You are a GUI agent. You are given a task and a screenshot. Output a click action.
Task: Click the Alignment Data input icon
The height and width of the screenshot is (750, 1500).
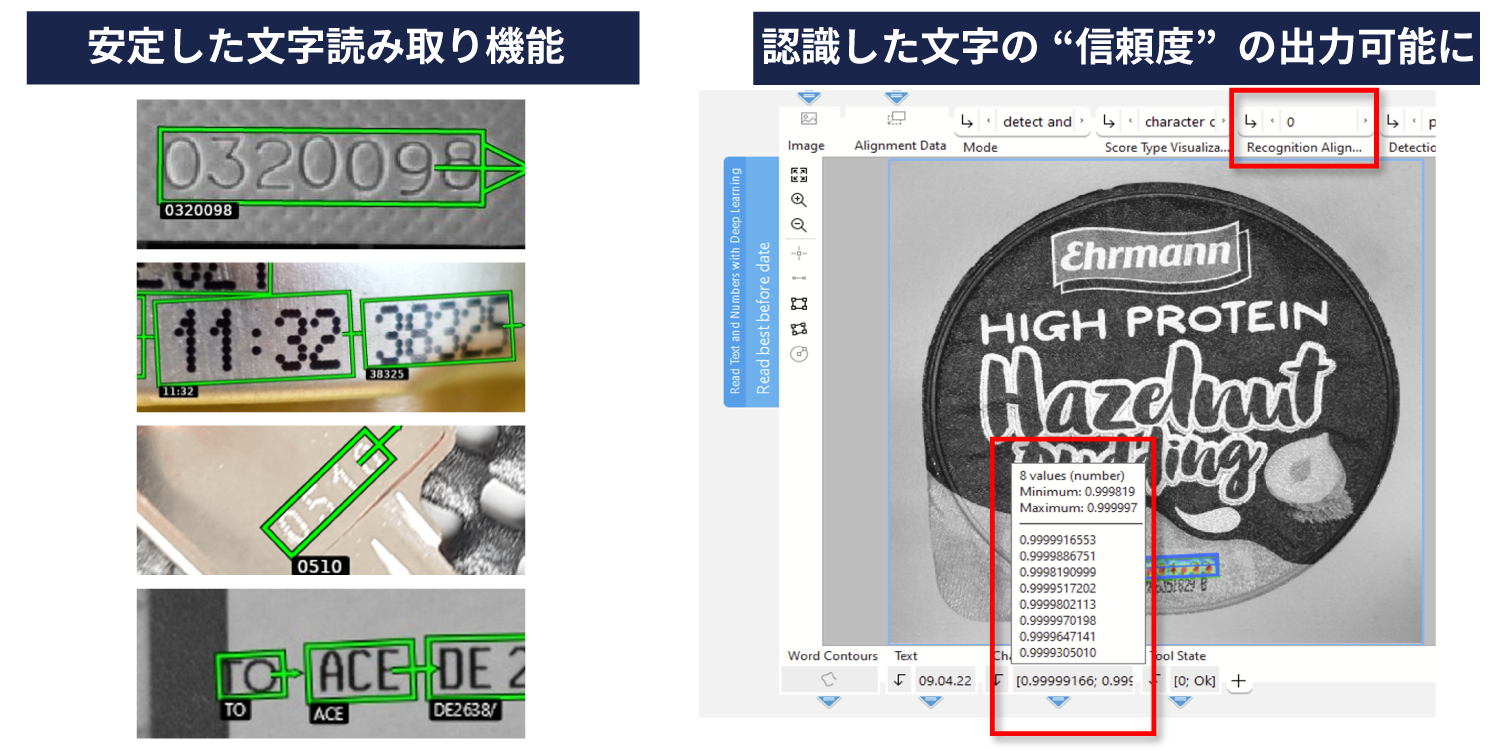point(896,119)
